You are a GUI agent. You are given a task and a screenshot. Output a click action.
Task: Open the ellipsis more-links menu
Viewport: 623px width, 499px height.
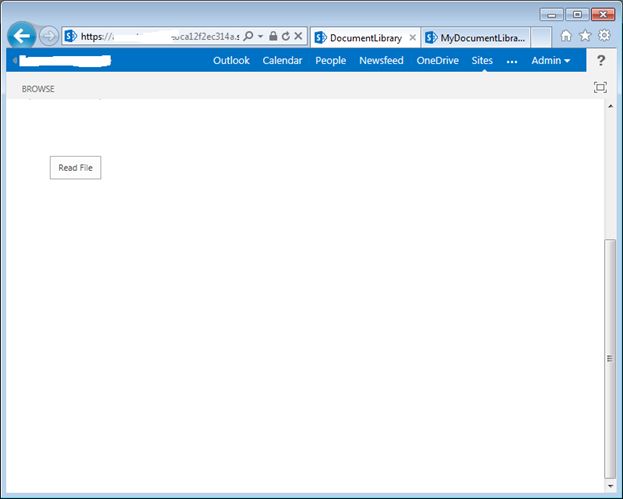click(512, 62)
